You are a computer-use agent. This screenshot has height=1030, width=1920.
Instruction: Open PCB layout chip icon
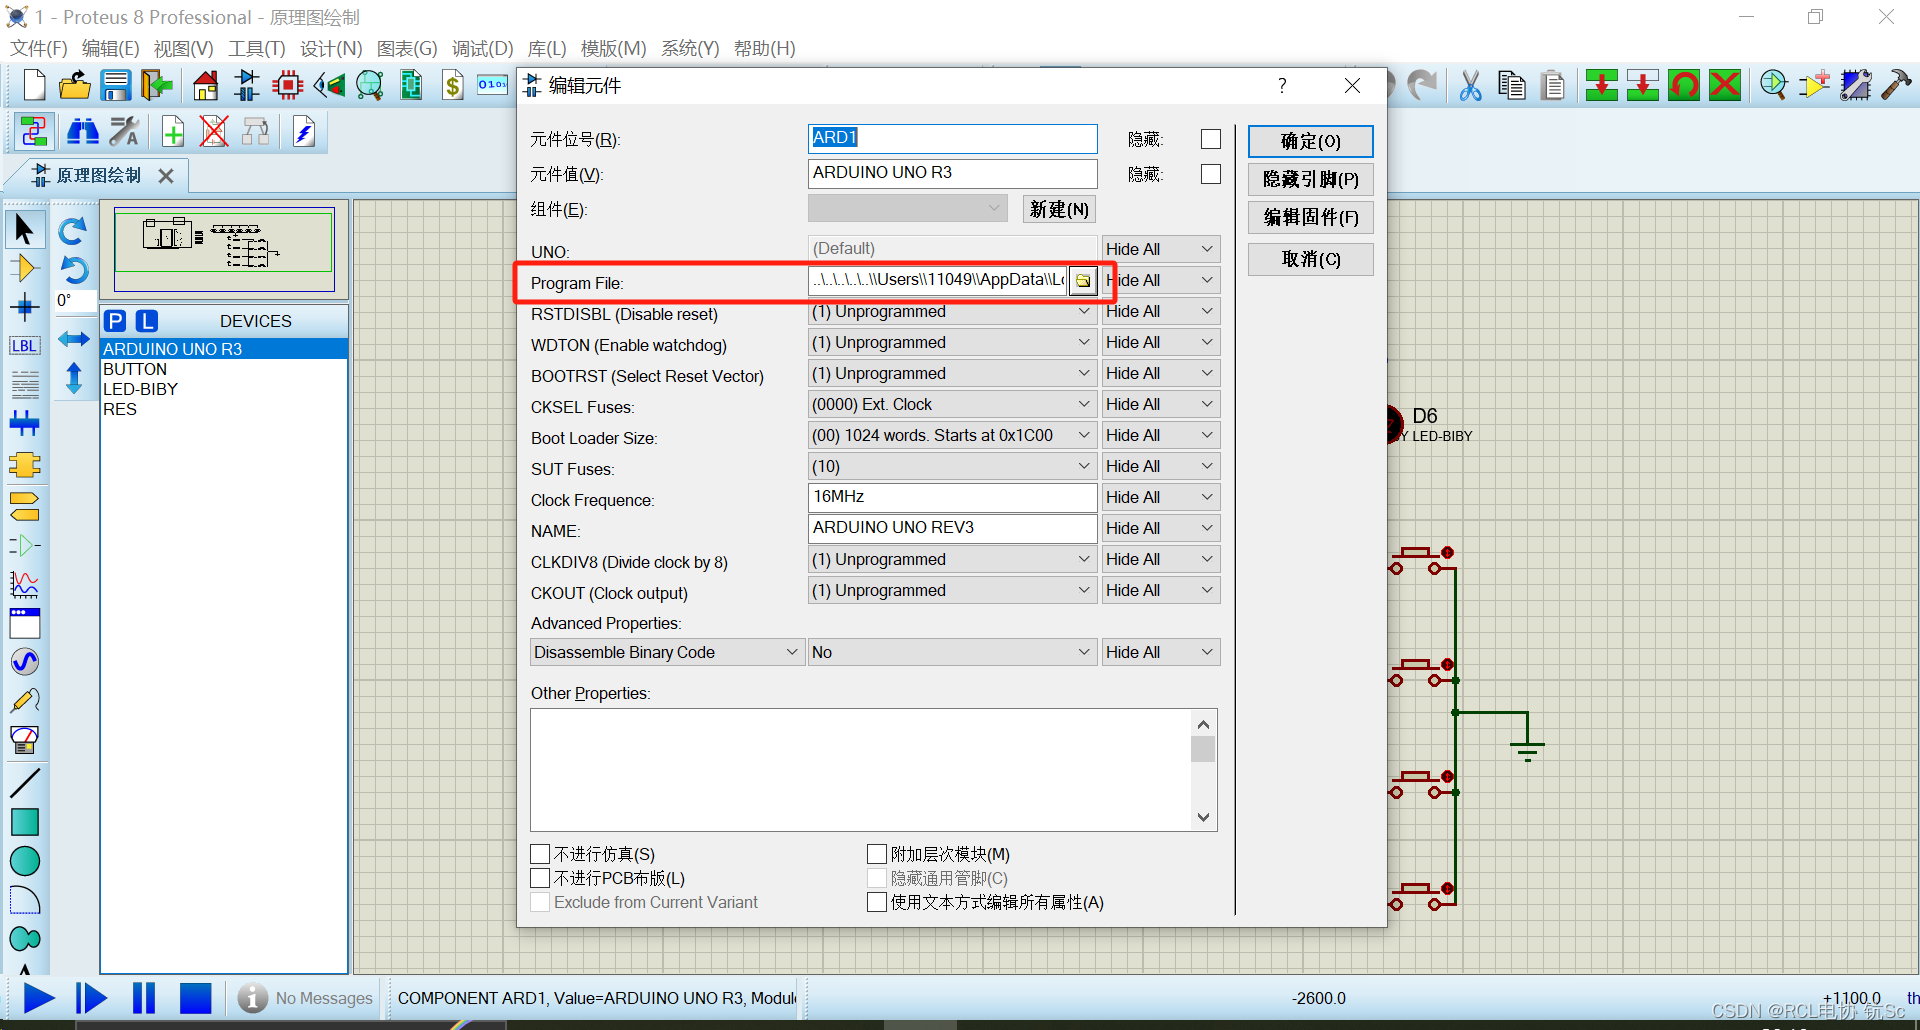pos(288,86)
